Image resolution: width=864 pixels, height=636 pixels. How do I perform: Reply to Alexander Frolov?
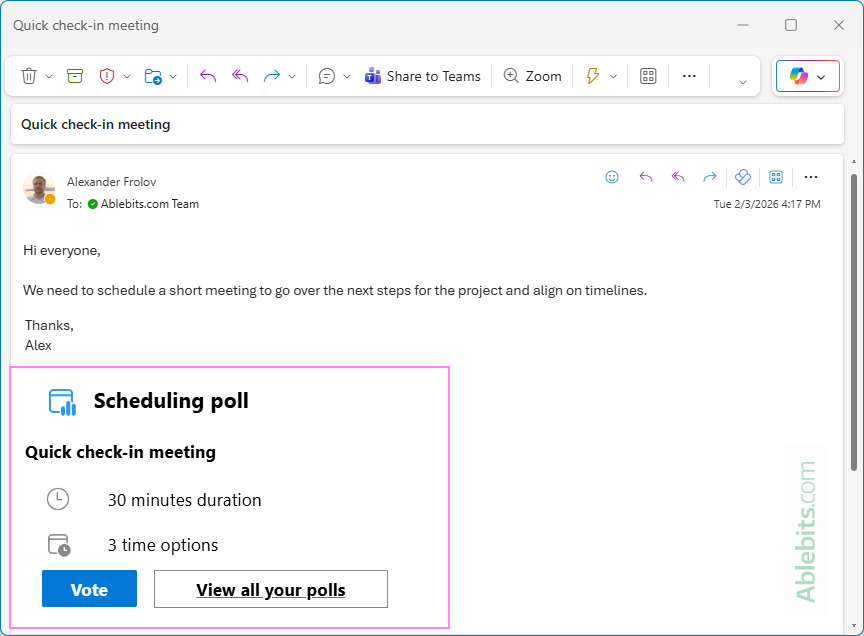pyautogui.click(x=207, y=75)
